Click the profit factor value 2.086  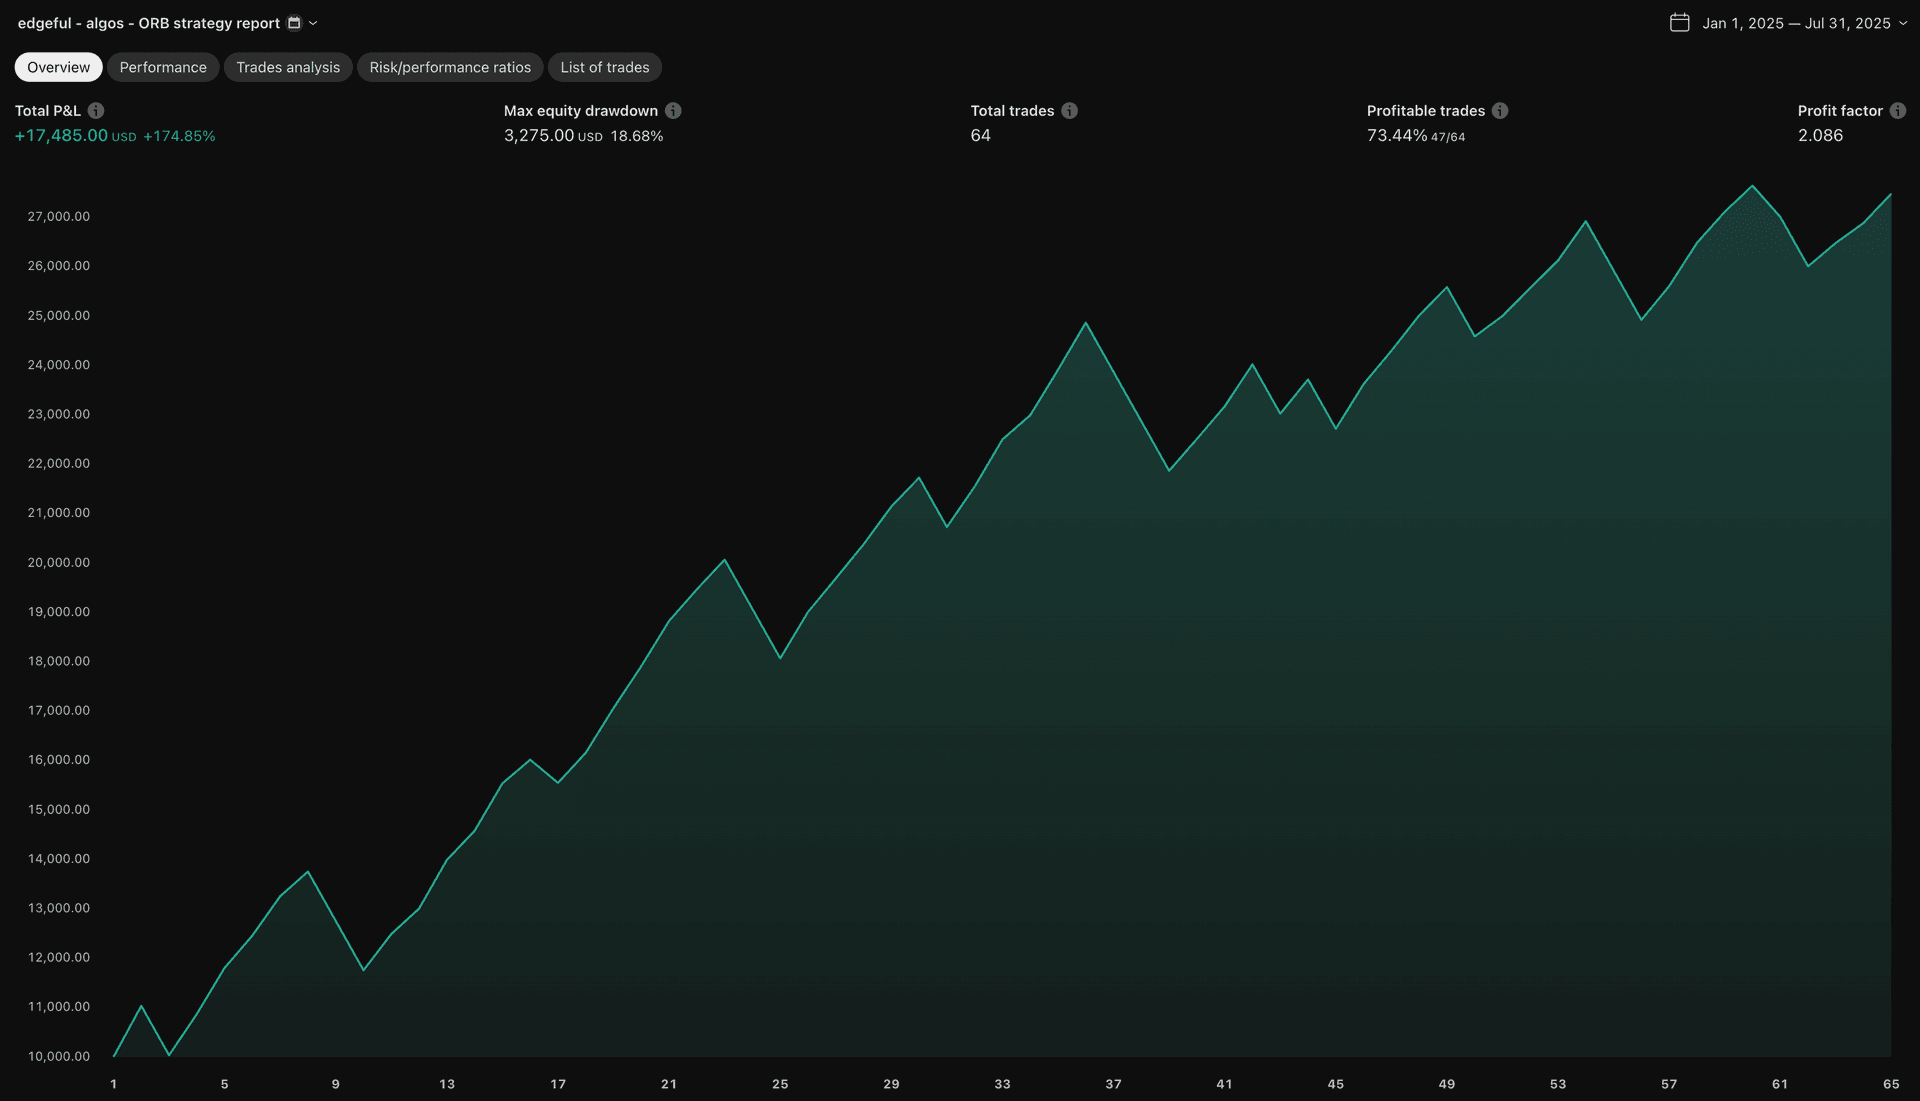coord(1819,135)
